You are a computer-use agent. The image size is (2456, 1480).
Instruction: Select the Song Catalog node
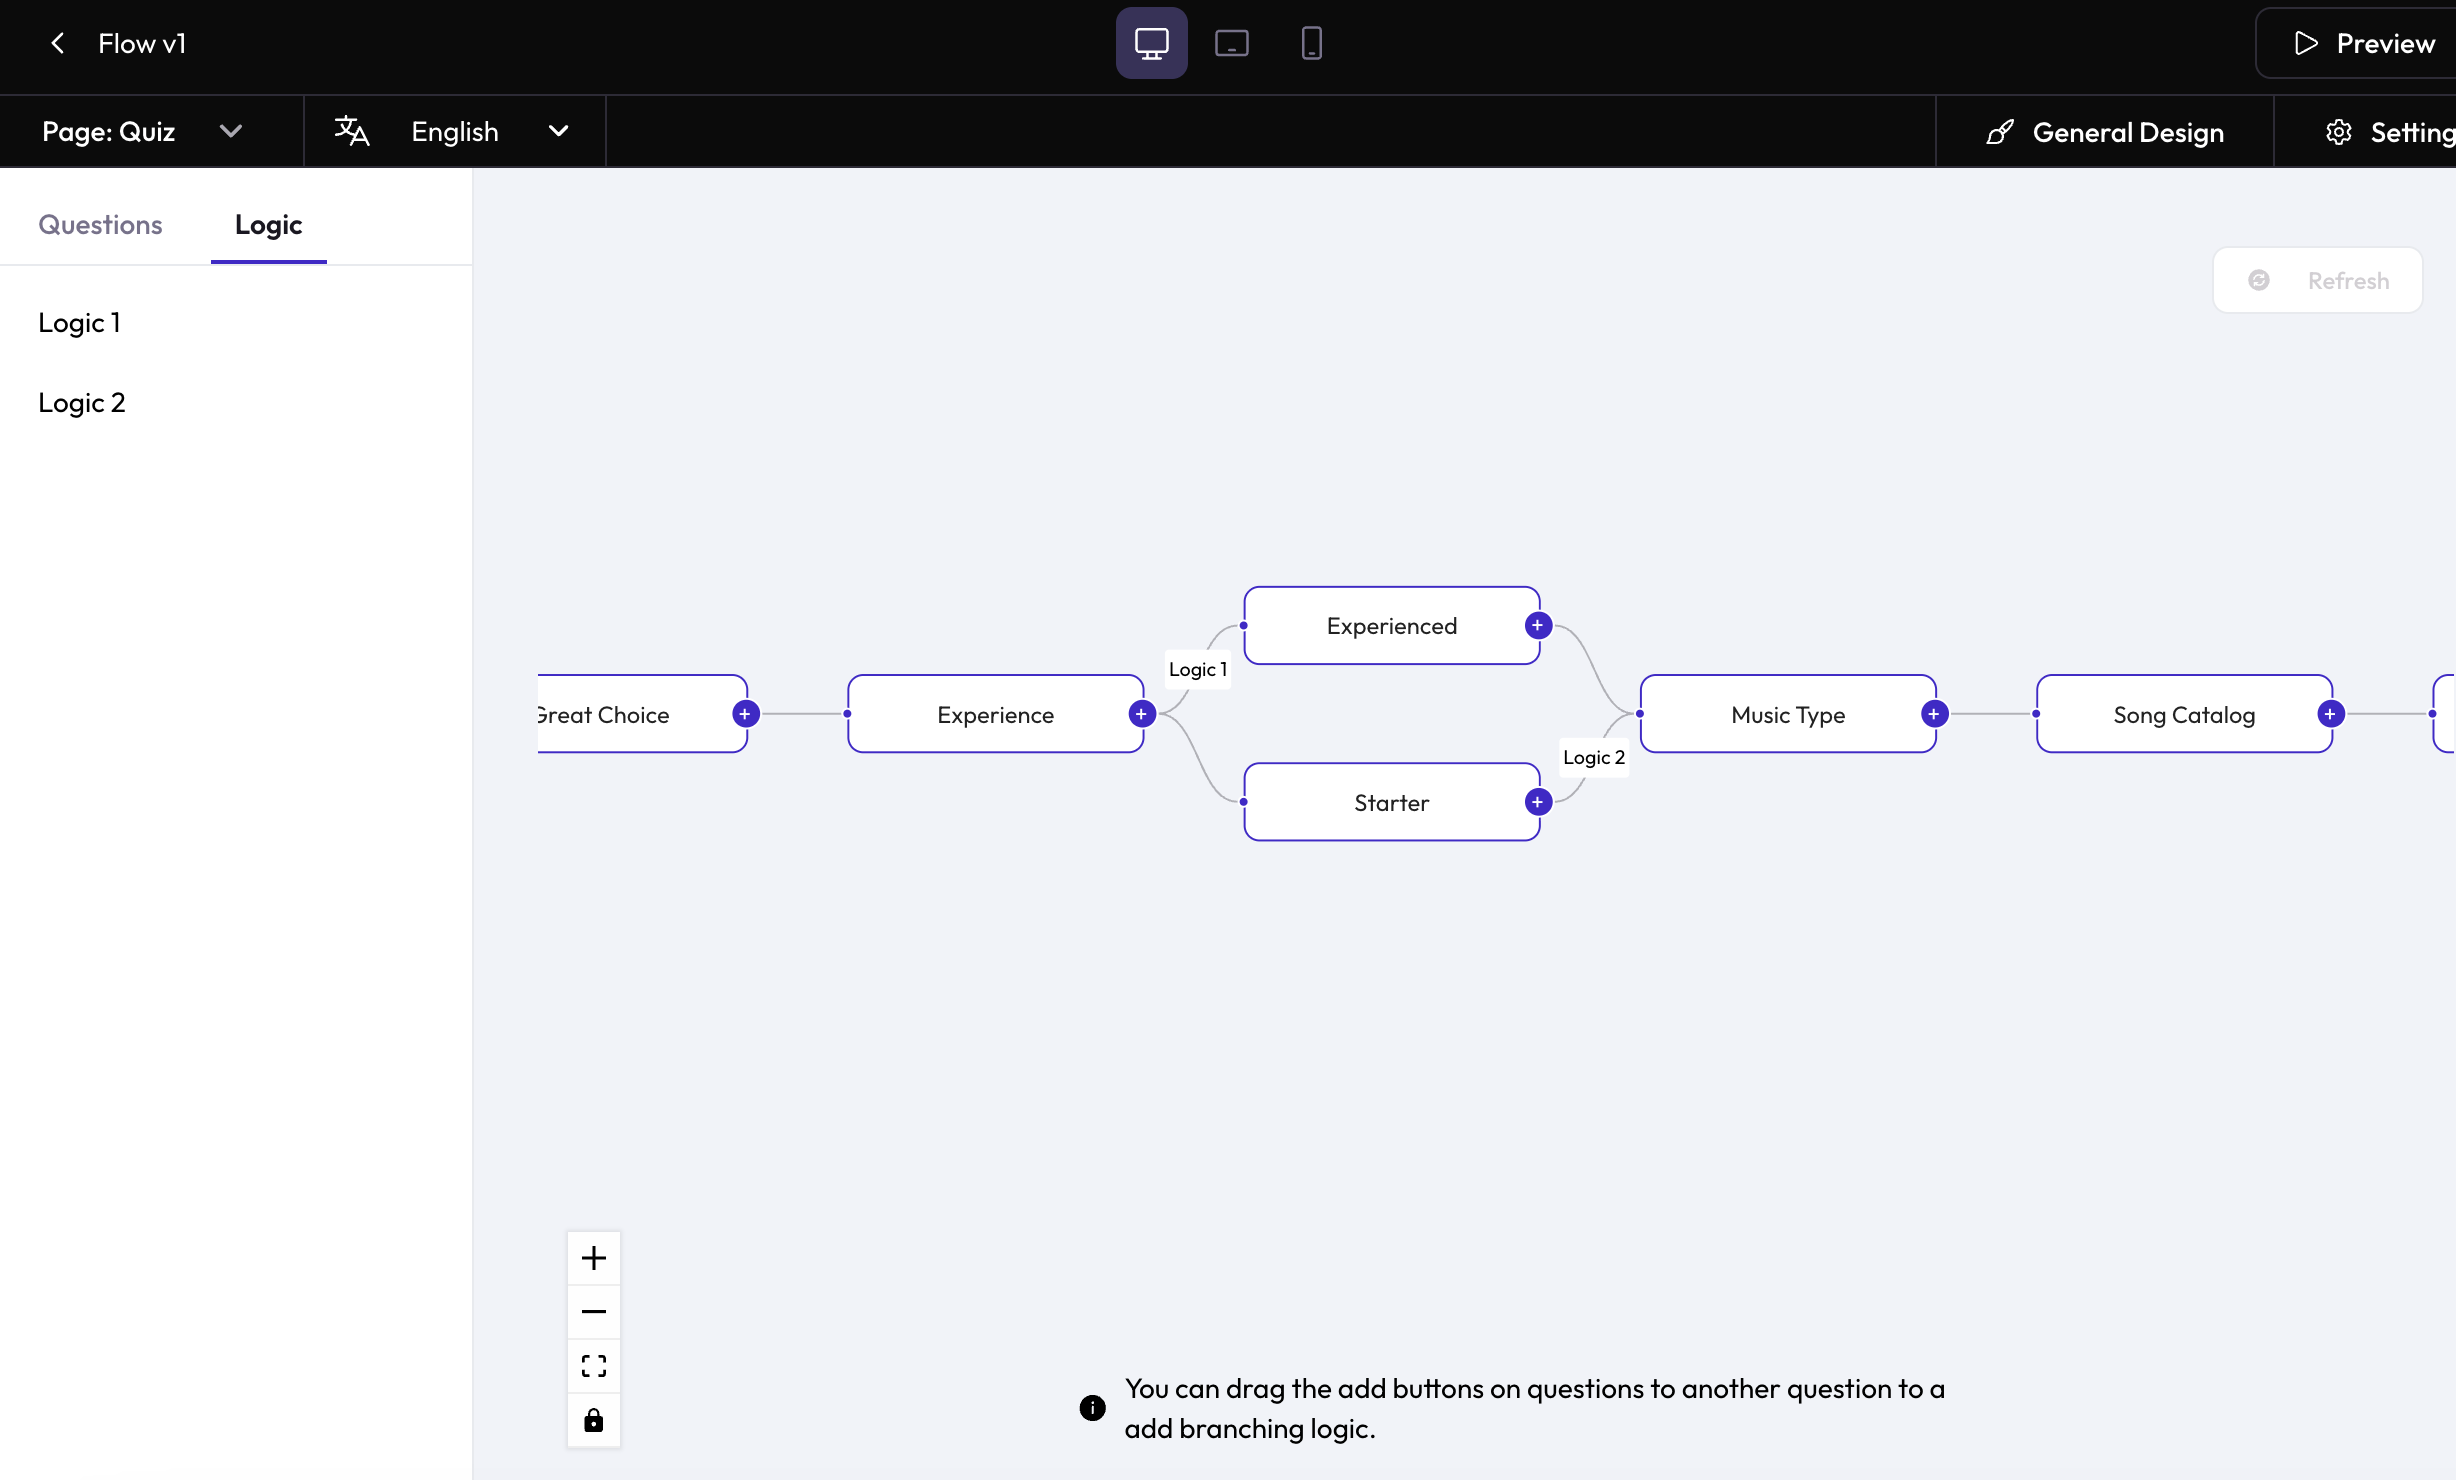pyautogui.click(x=2183, y=714)
